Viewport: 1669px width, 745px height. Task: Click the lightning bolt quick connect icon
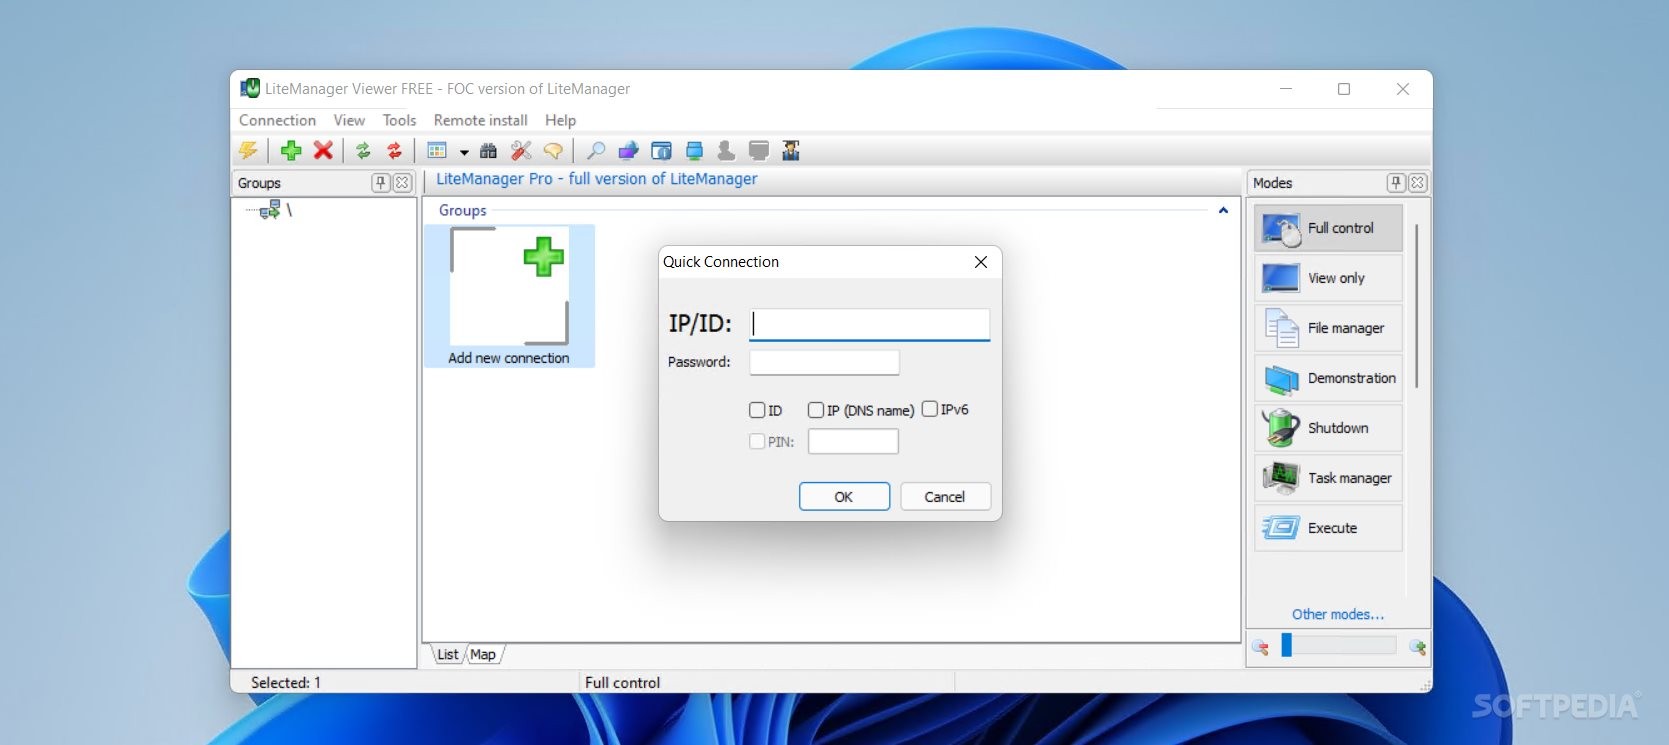coord(248,151)
